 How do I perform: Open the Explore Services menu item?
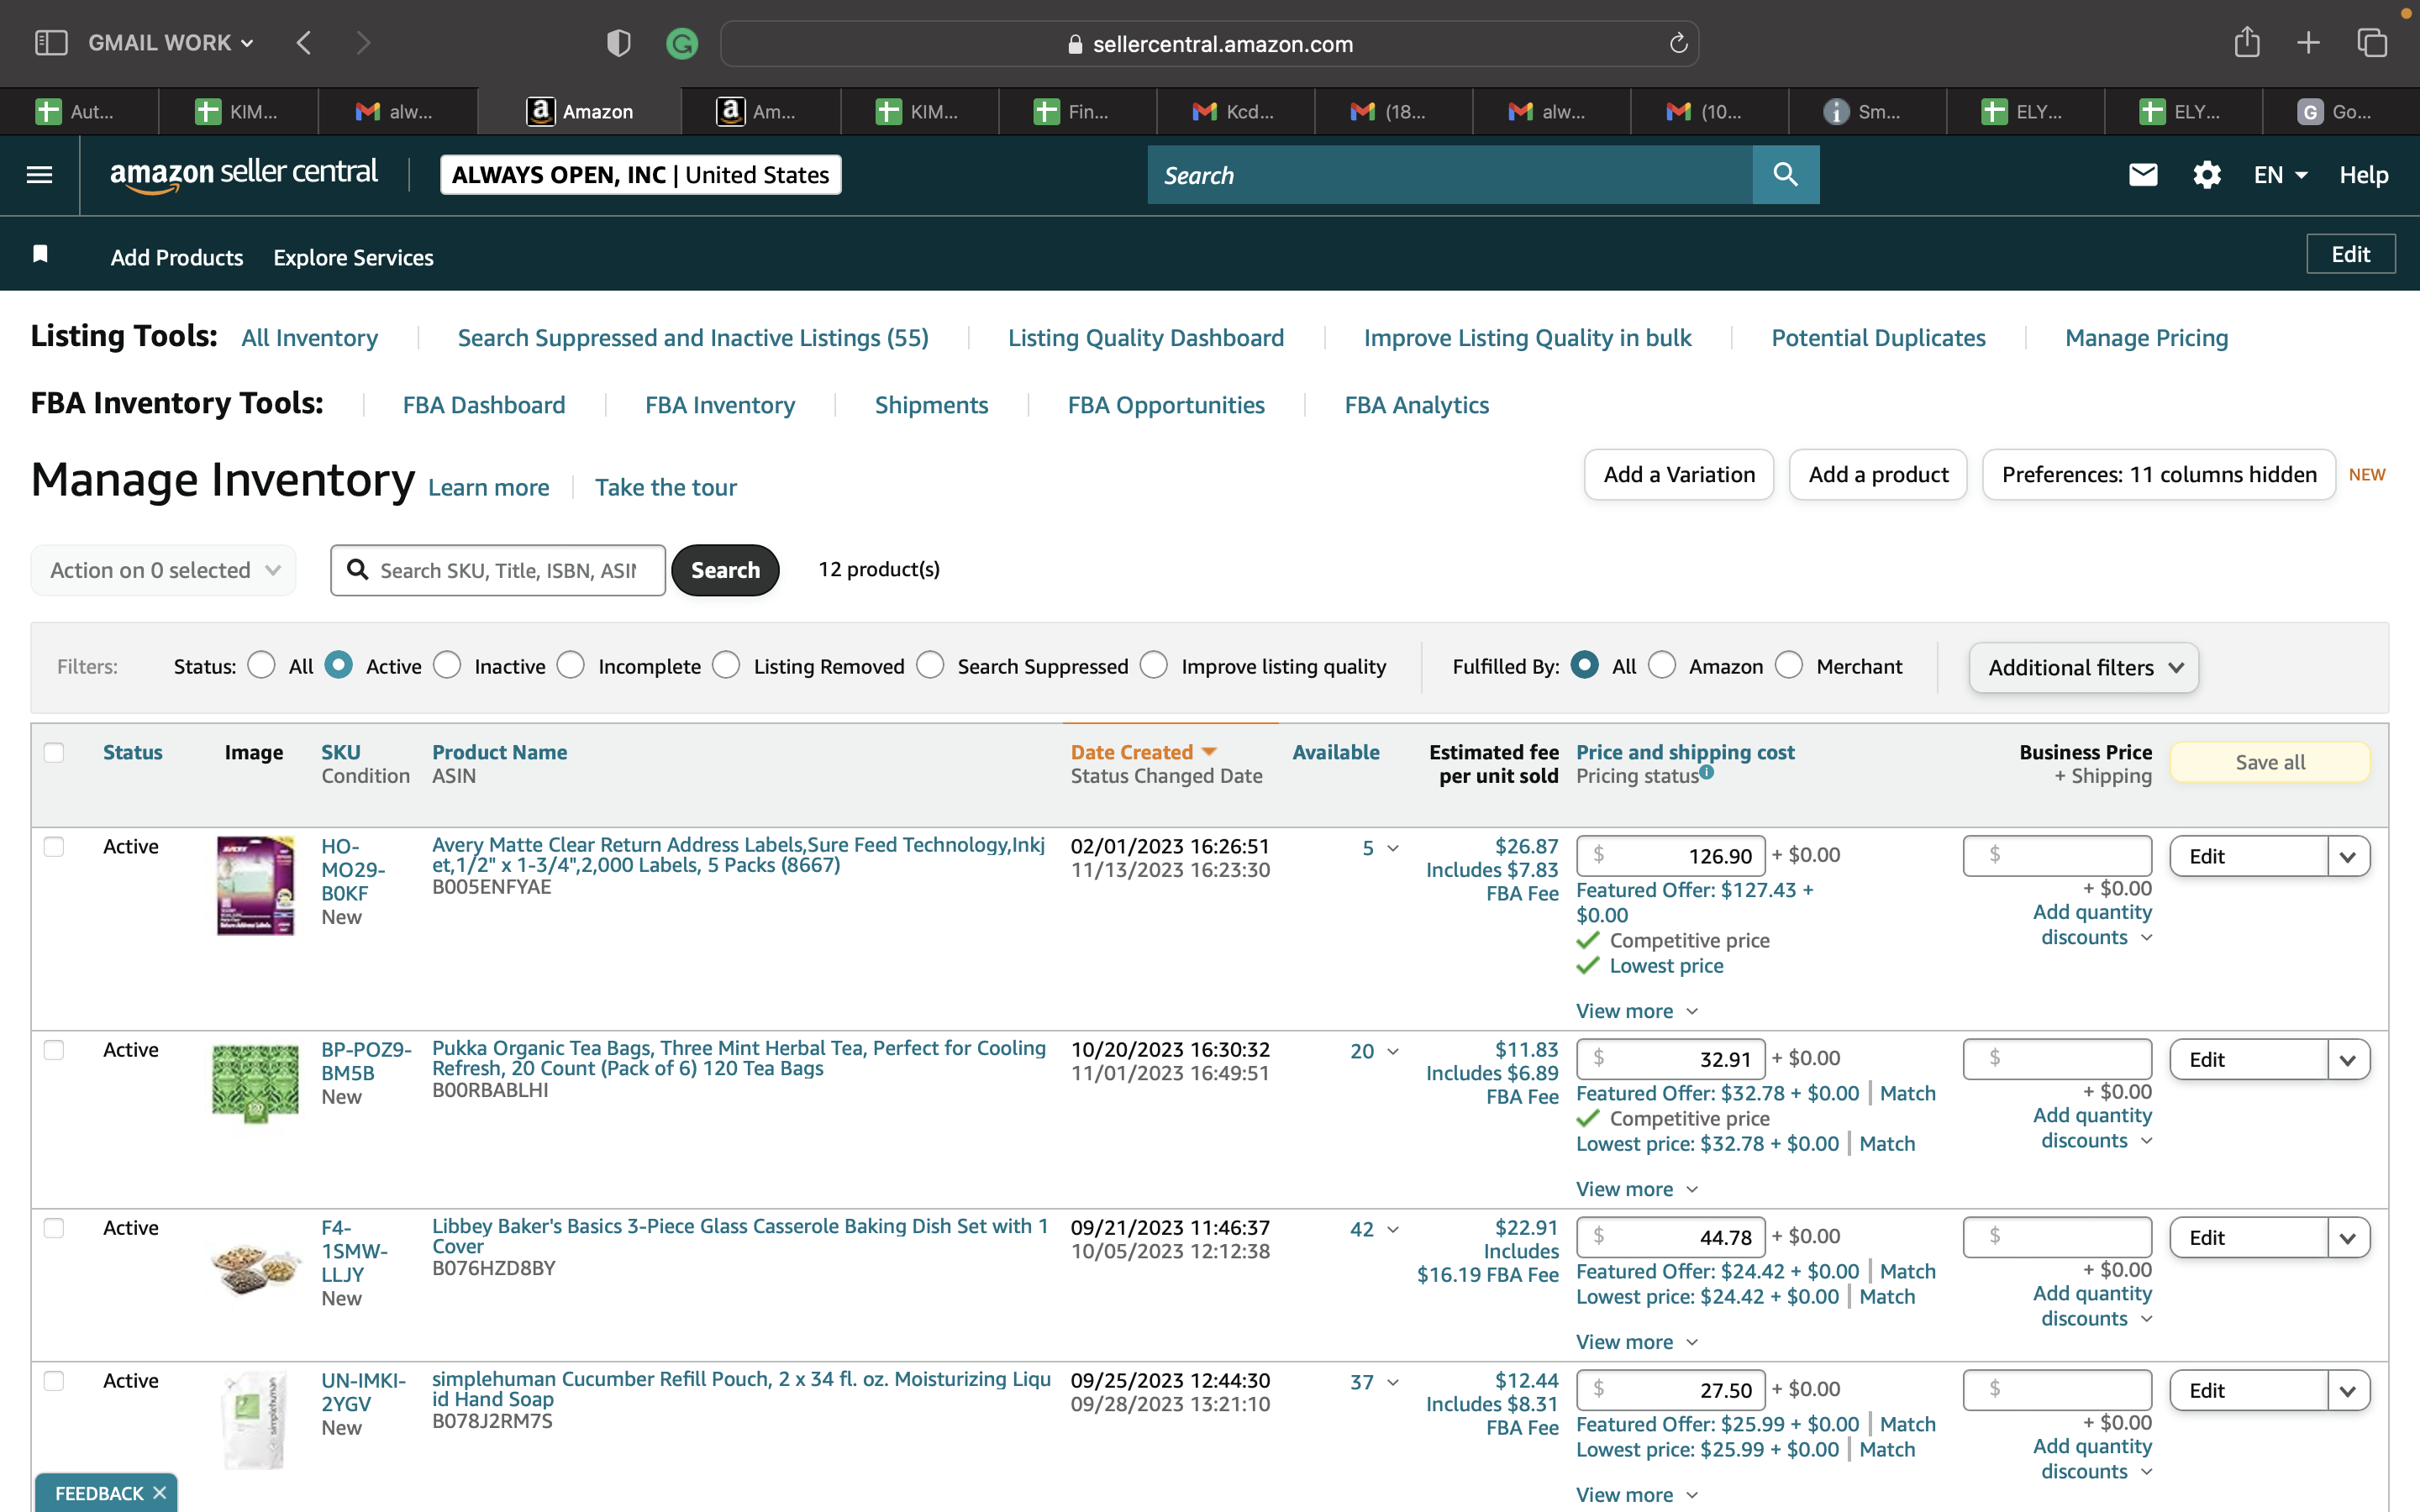click(x=353, y=257)
